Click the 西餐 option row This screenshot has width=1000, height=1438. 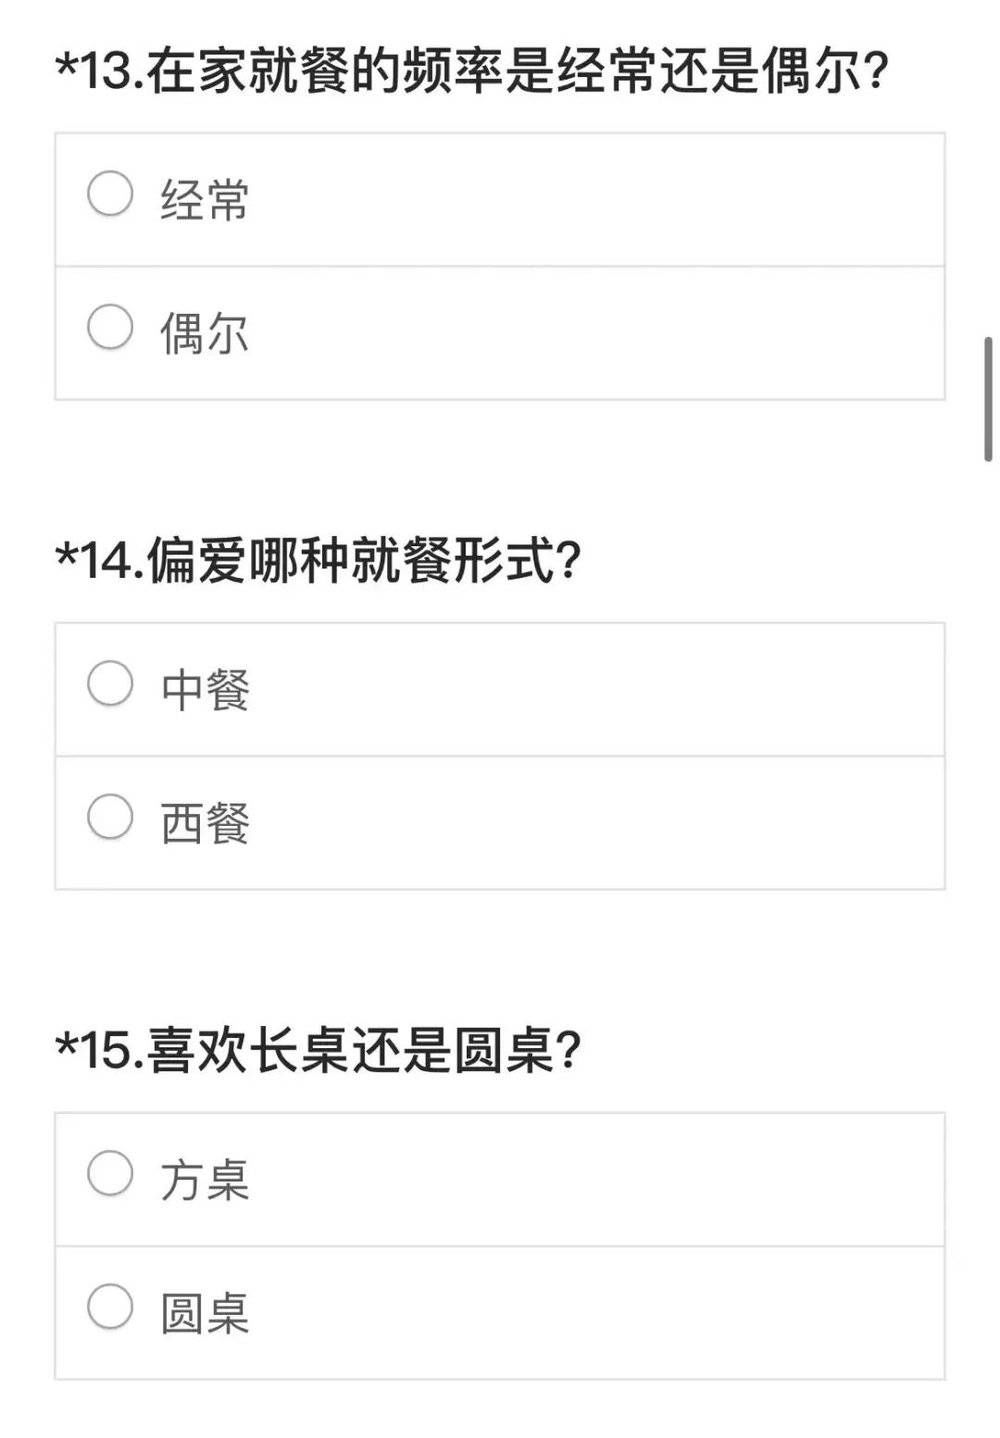[x=500, y=820]
